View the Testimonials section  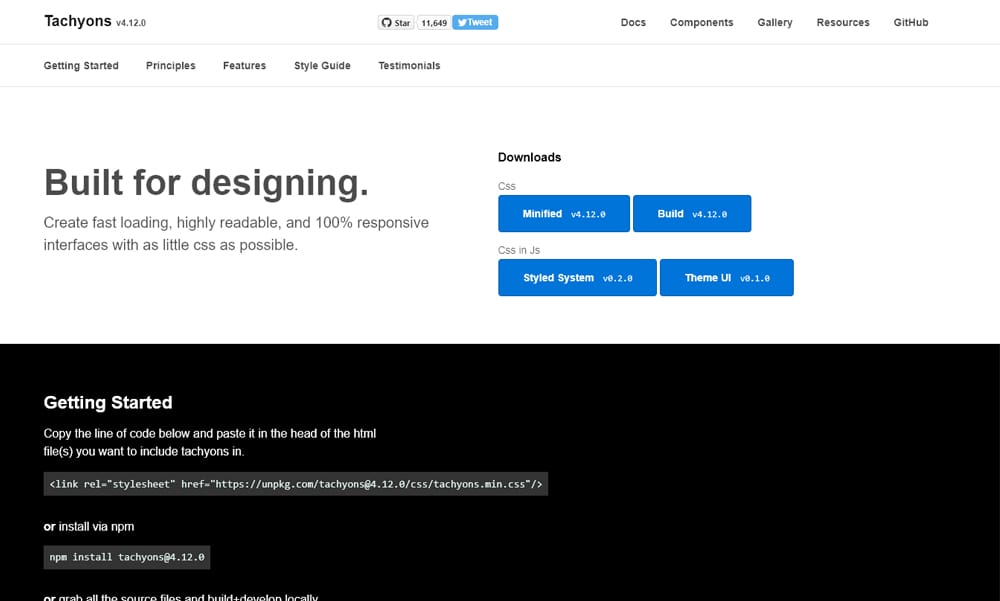[x=409, y=66]
